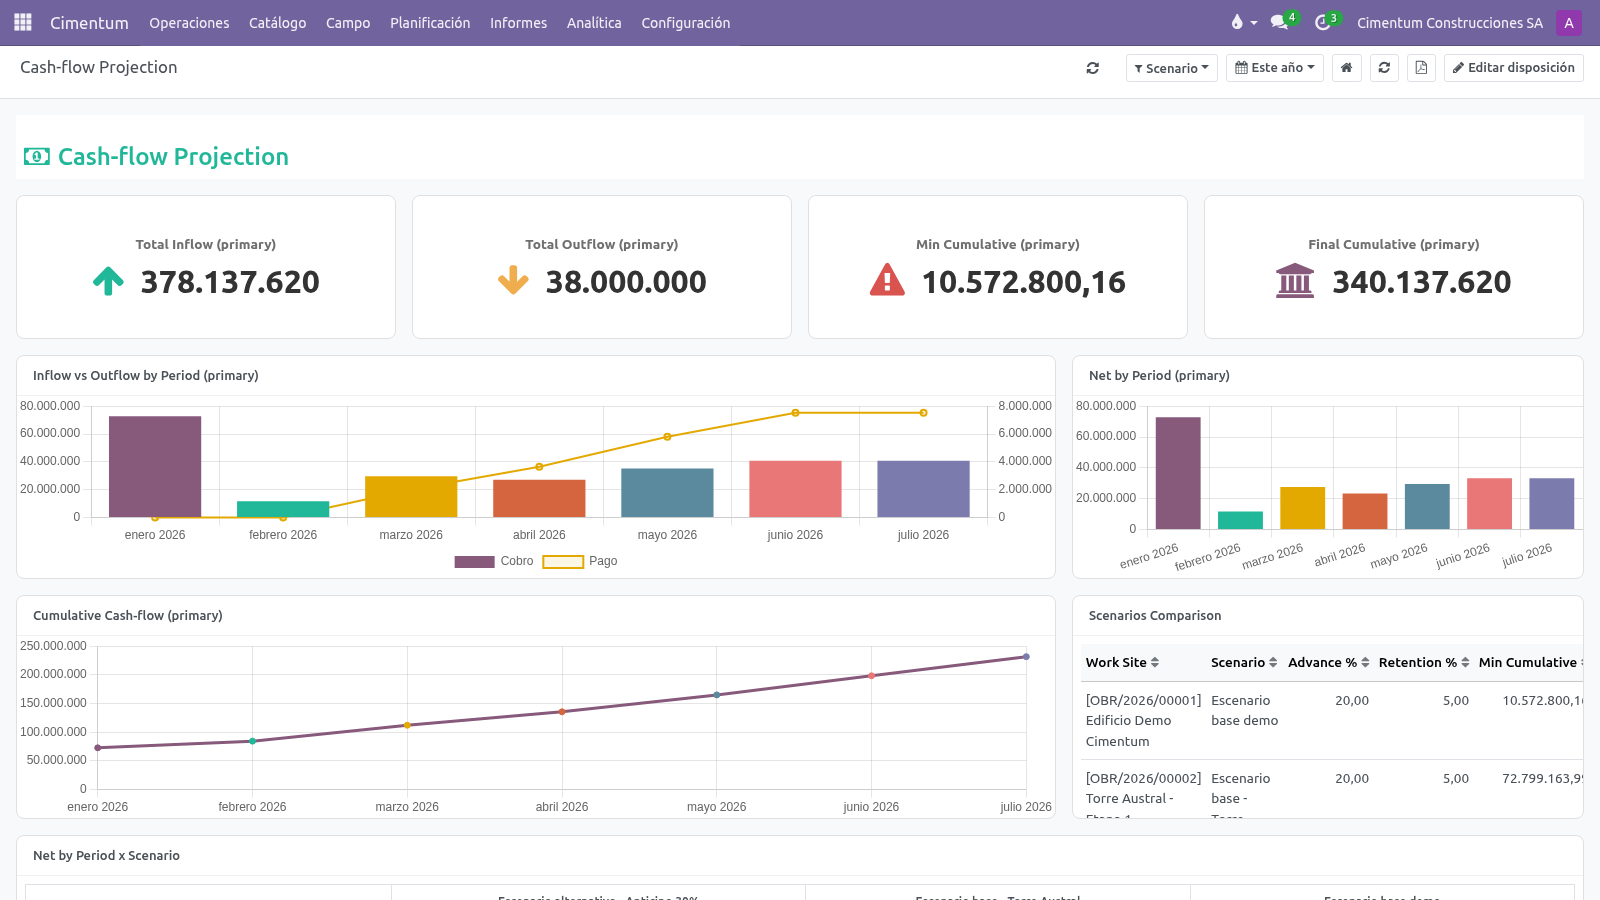Click Min Cumulative value 10.572.800,16
Image resolution: width=1600 pixels, height=900 pixels.
[1023, 282]
